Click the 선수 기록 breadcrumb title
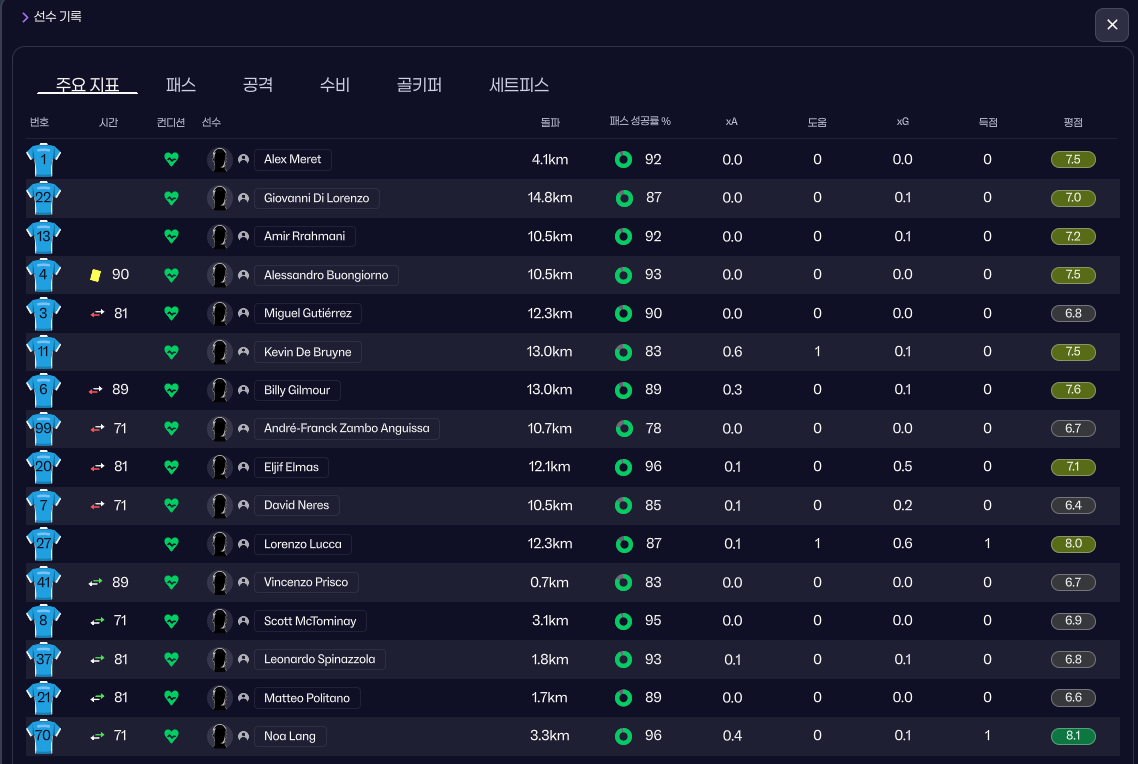The height and width of the screenshot is (764, 1138). (x=57, y=17)
